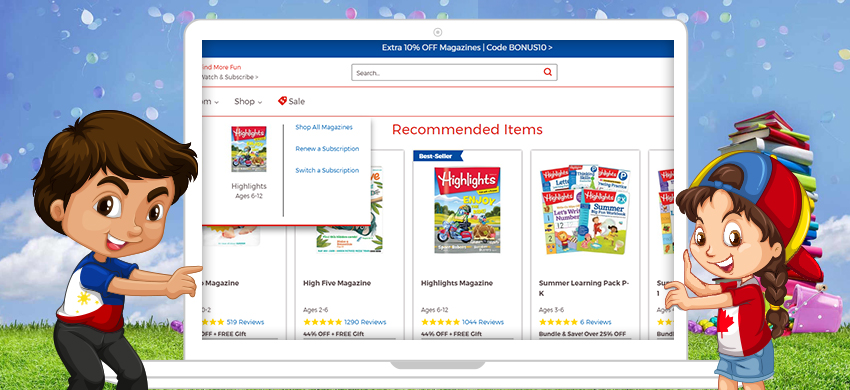This screenshot has width=850, height=390.
Task: Open the Highlights Magazine cover image
Action: tap(467, 210)
